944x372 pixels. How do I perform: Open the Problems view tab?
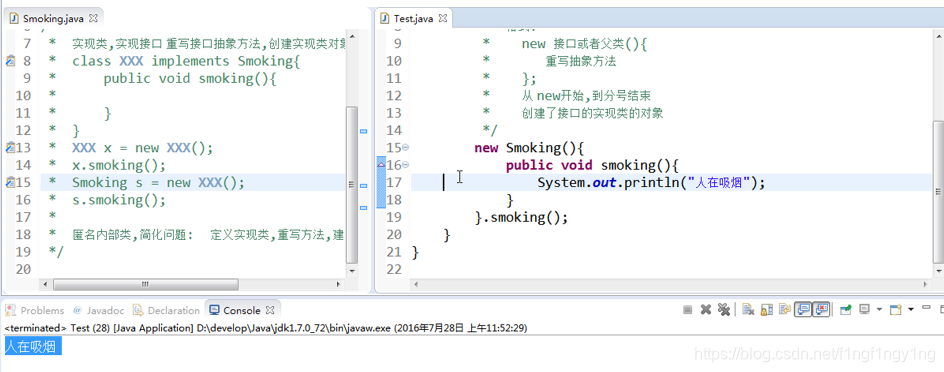35,311
